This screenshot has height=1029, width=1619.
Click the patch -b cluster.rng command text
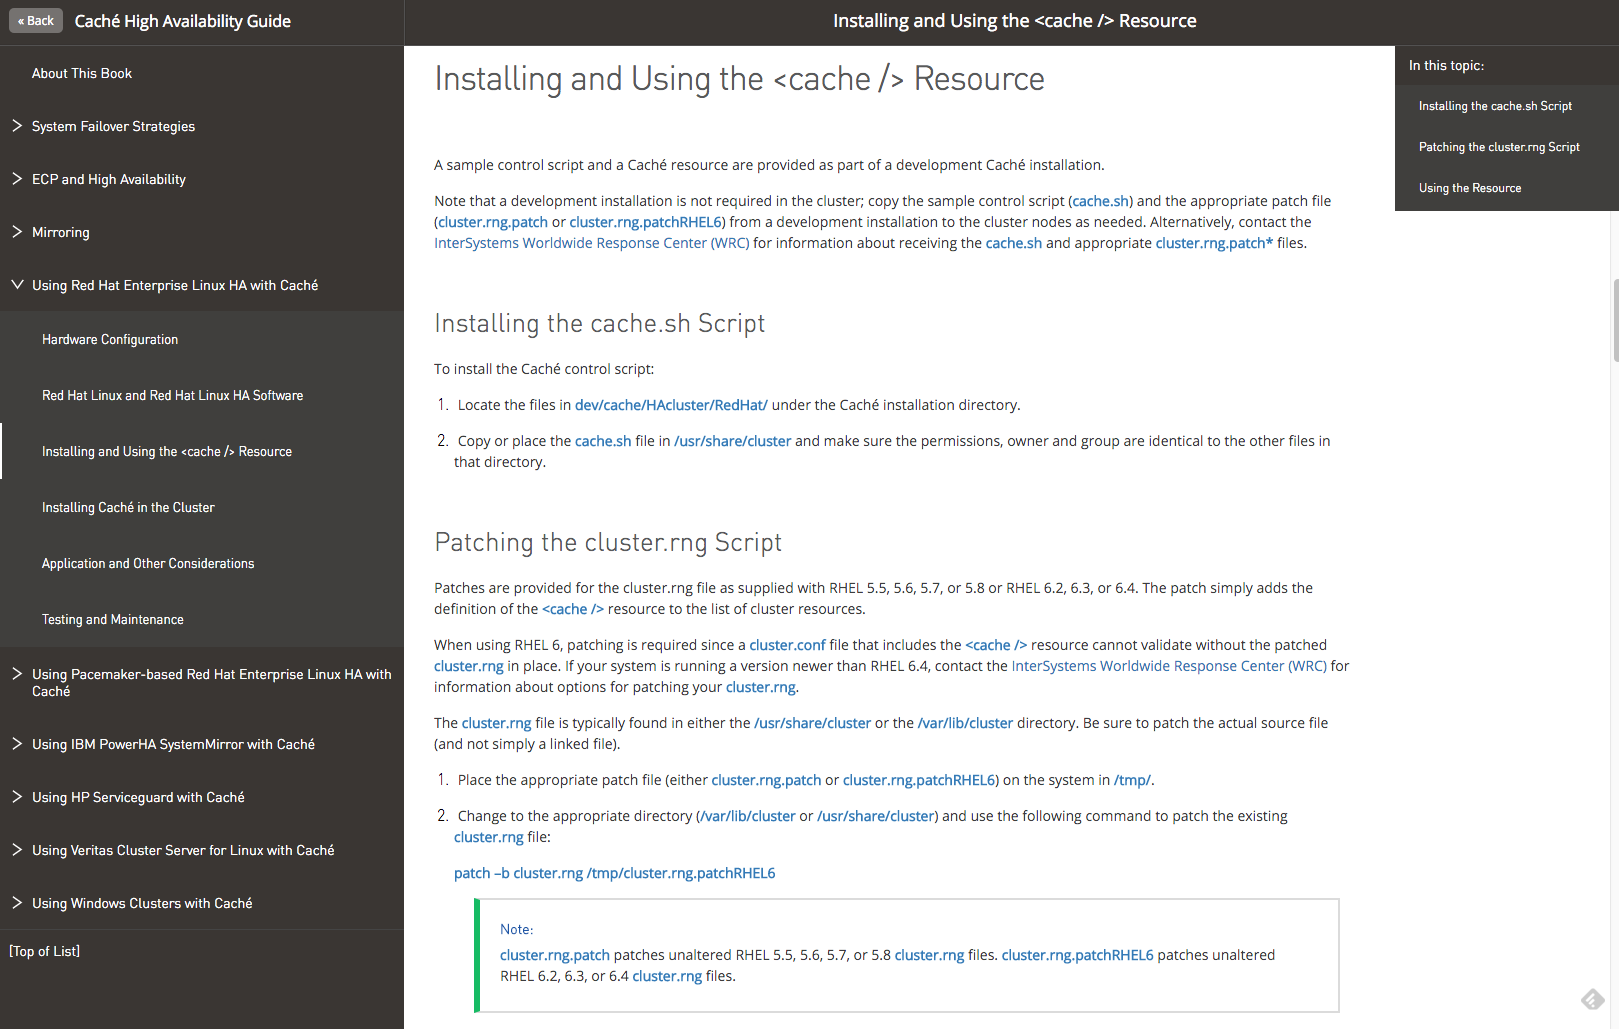[x=615, y=873]
